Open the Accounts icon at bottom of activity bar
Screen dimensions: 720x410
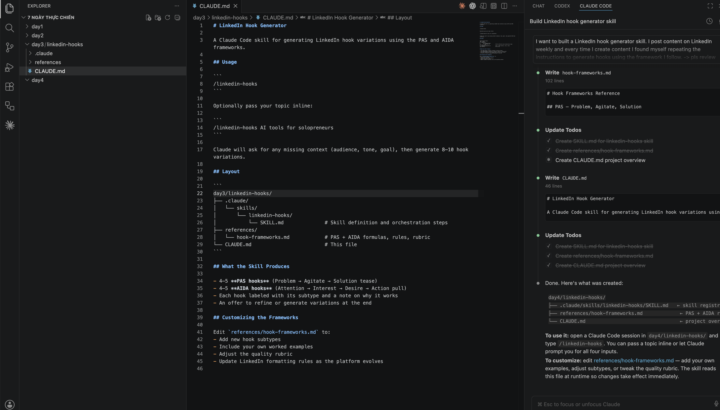(x=9, y=404)
